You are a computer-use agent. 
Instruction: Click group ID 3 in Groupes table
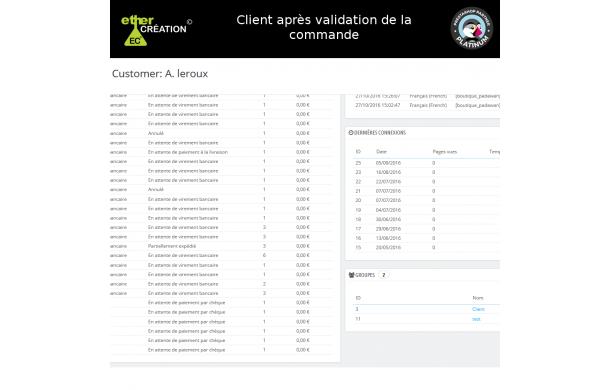pyautogui.click(x=357, y=309)
